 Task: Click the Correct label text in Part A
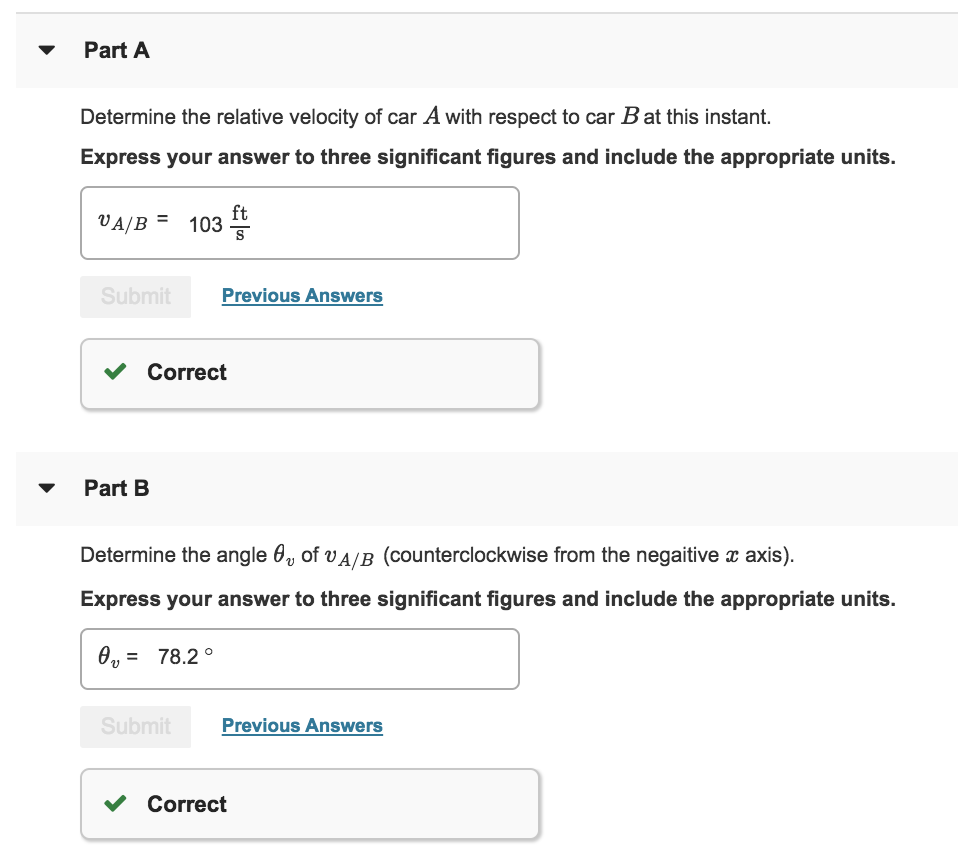coord(186,372)
